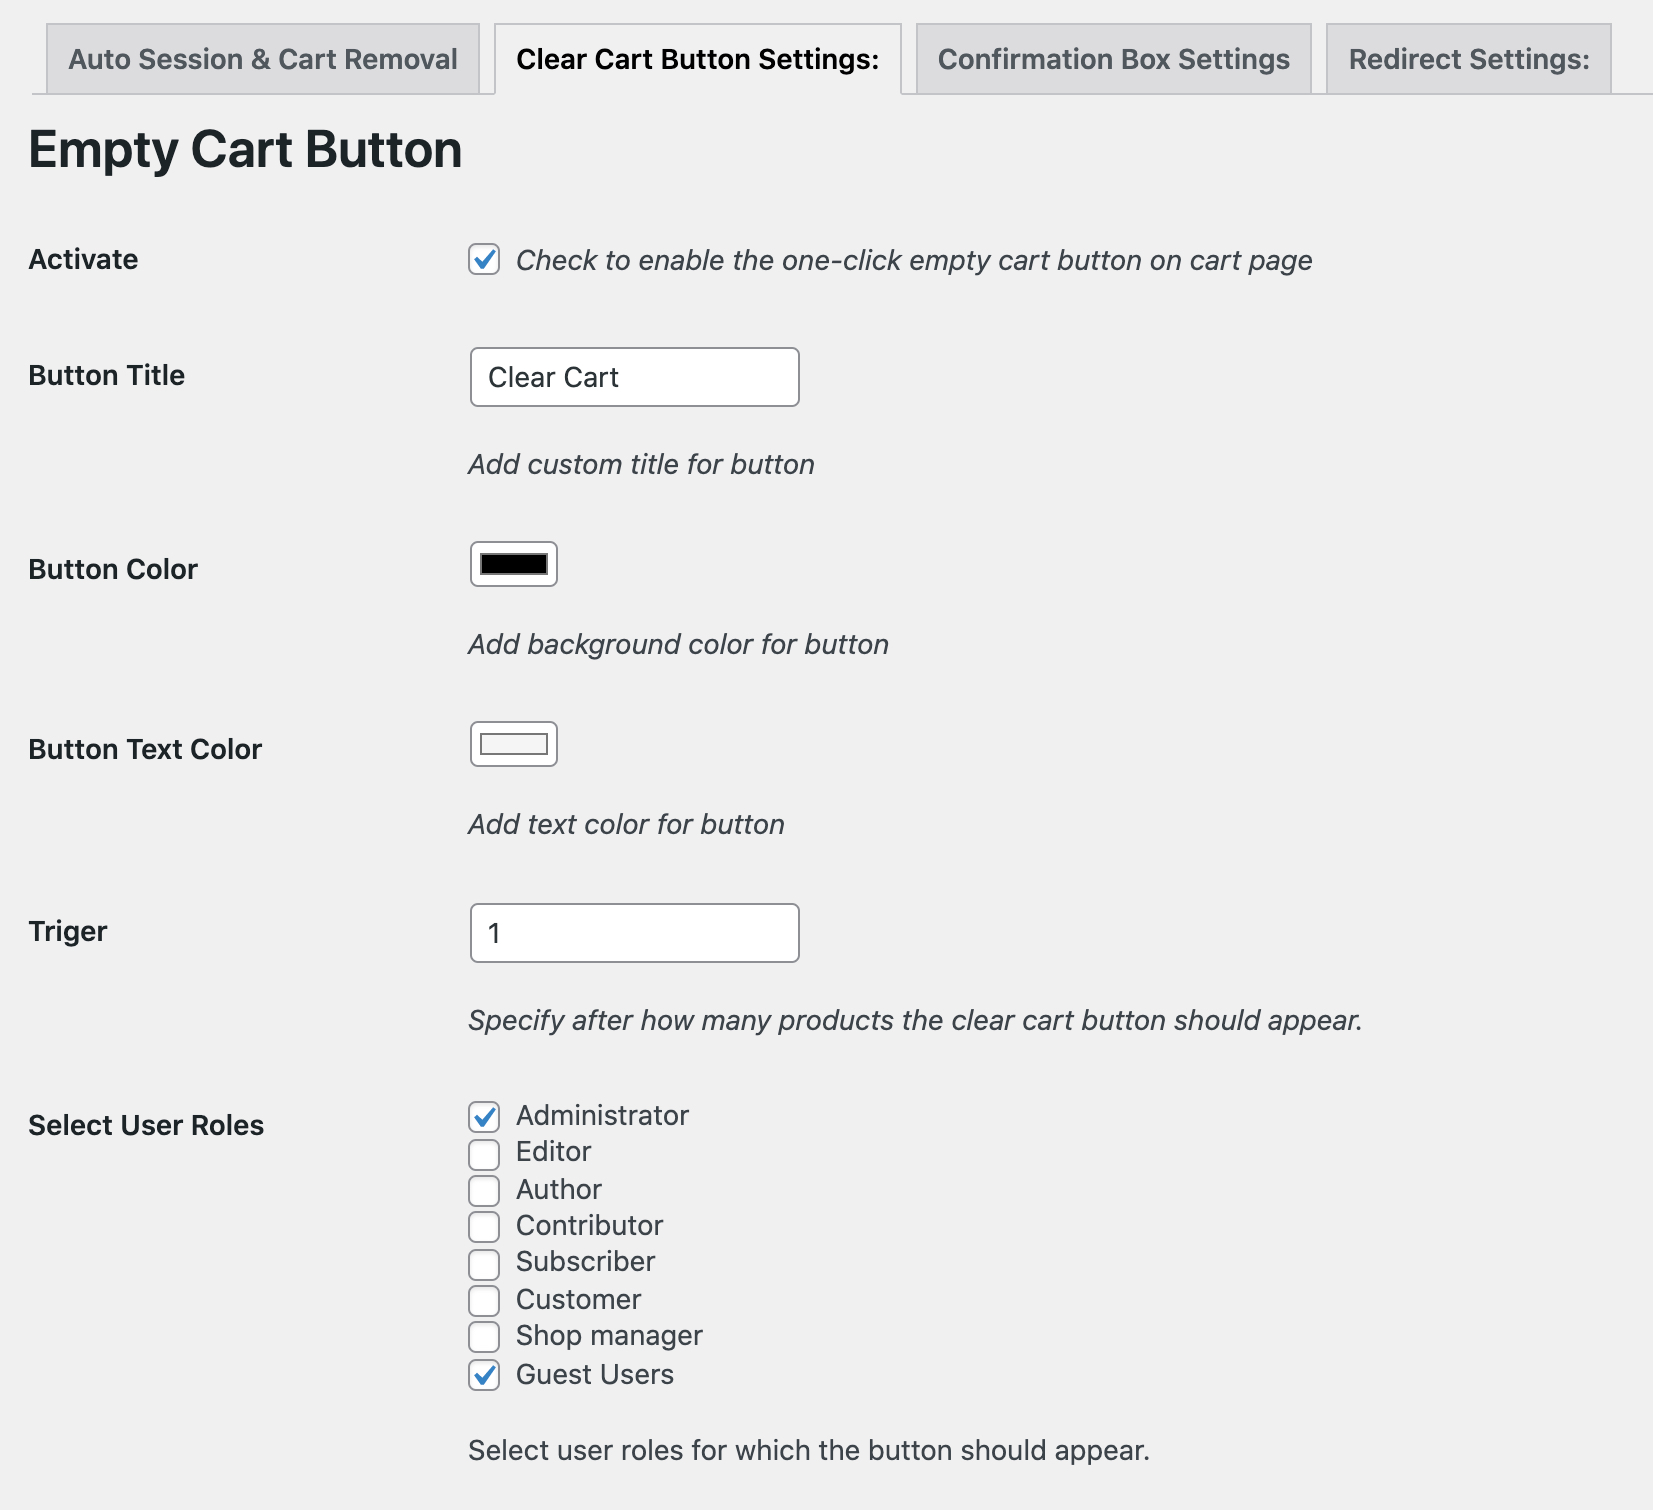Uncheck the Administrator user role
Viewport: 1653px width, 1510px height.
(x=484, y=1117)
